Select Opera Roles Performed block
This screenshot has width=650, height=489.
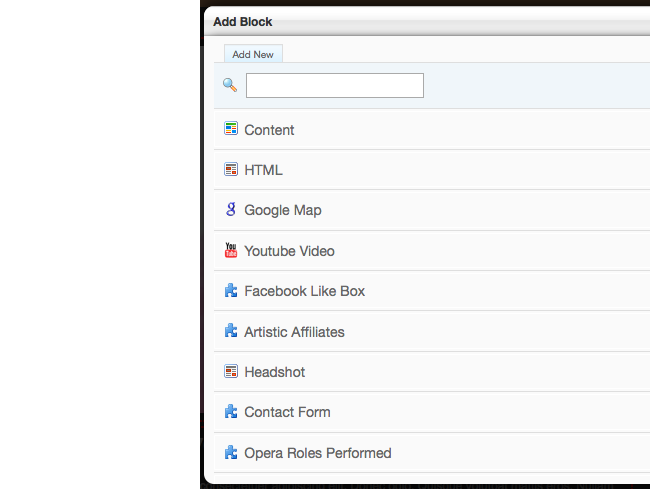432,453
